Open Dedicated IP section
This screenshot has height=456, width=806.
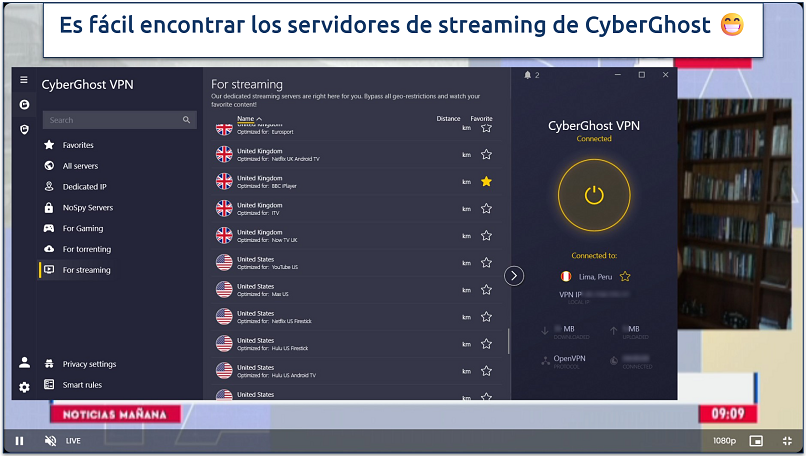84,187
